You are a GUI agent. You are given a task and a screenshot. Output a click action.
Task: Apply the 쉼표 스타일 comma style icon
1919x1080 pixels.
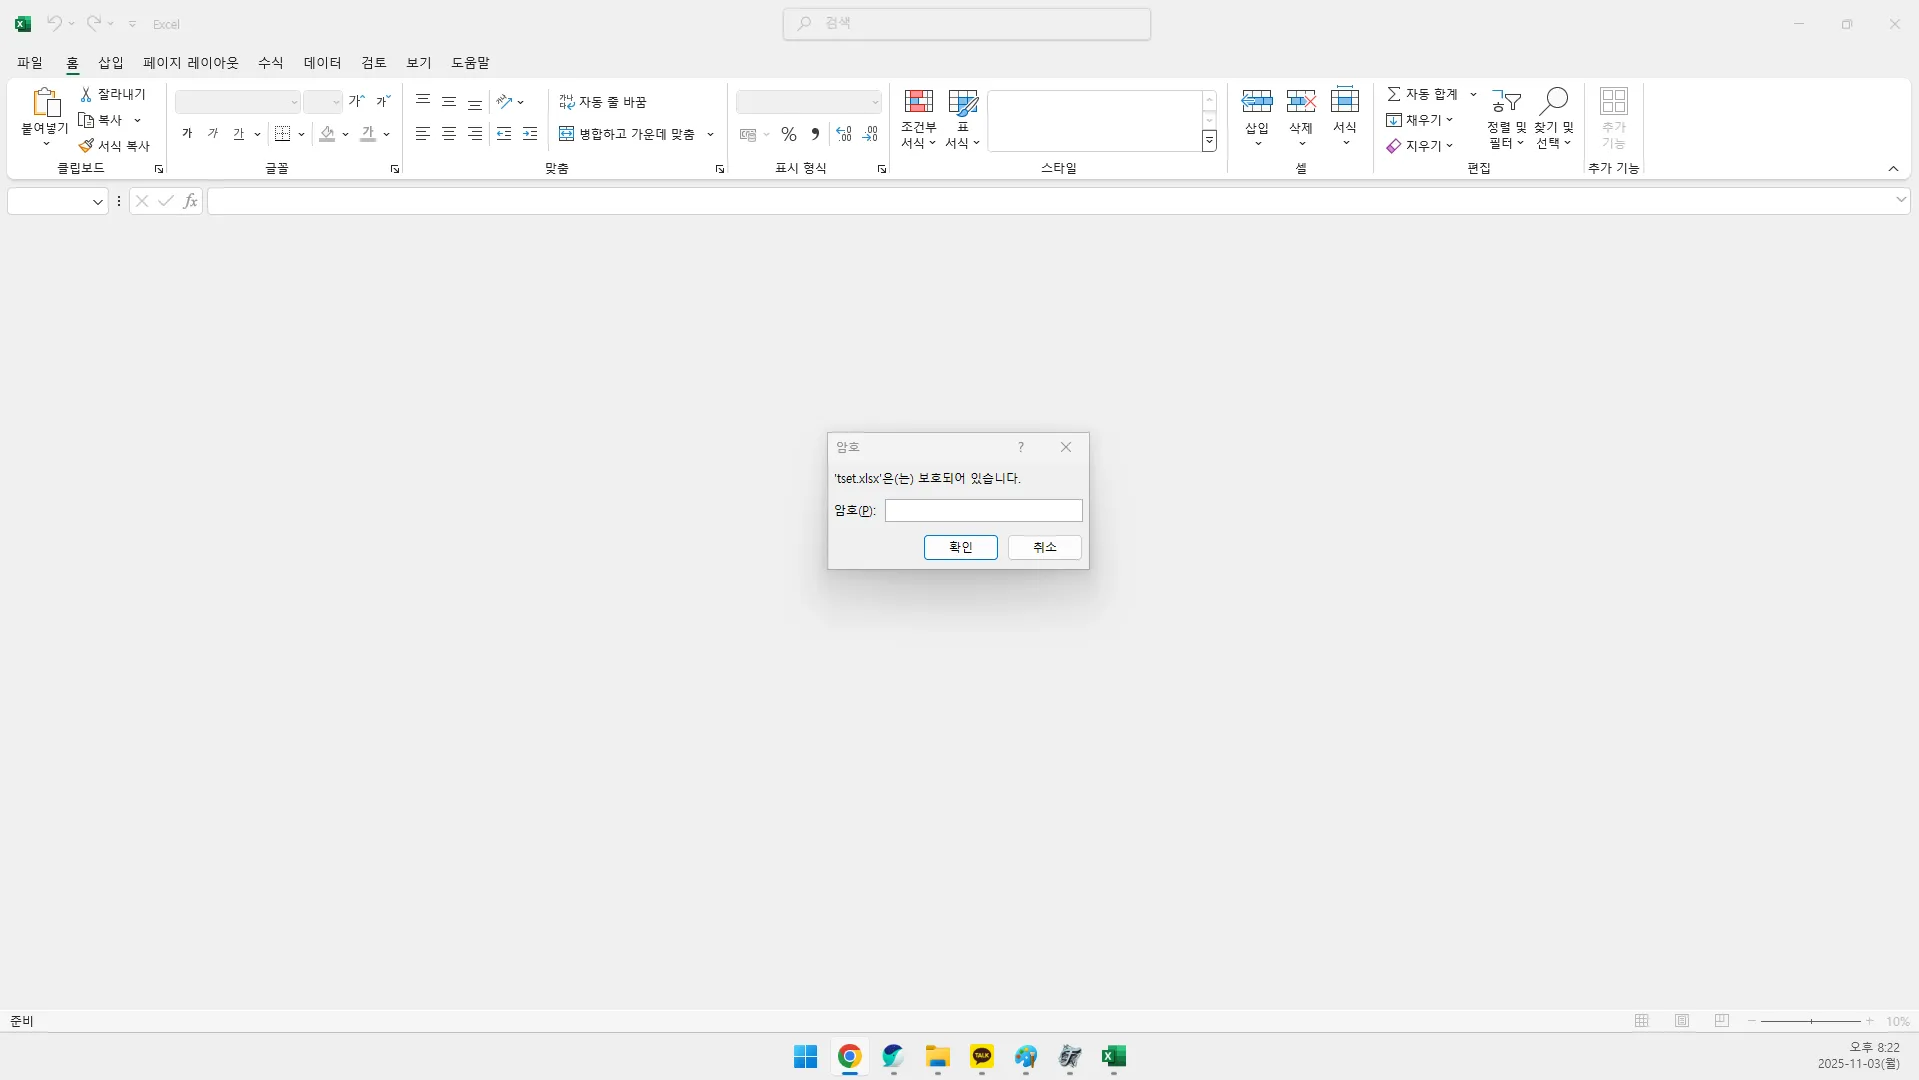[x=814, y=133]
